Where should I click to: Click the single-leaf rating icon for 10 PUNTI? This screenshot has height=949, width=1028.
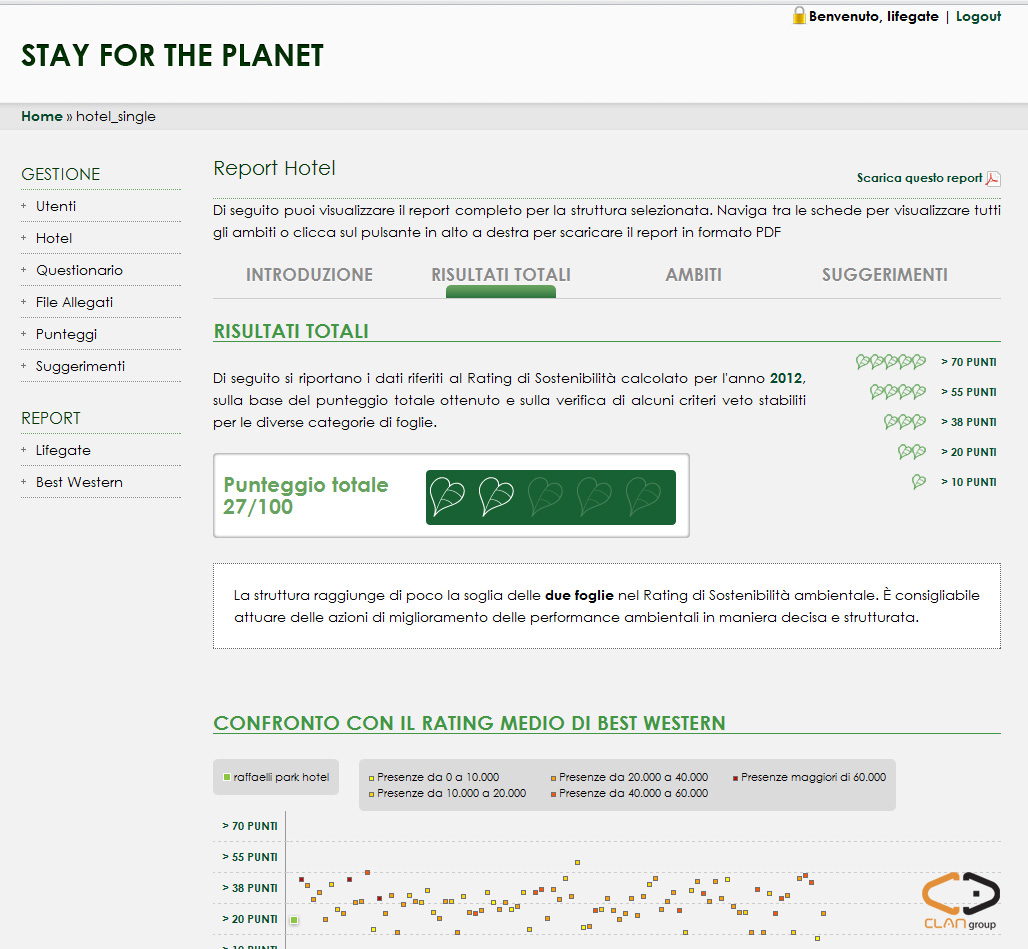(919, 482)
